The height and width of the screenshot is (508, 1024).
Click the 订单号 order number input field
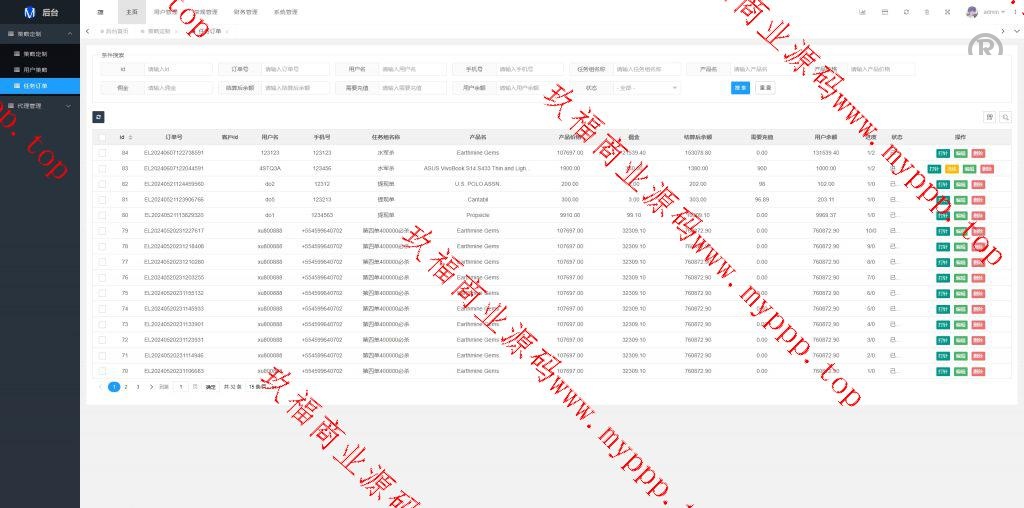tap(294, 70)
